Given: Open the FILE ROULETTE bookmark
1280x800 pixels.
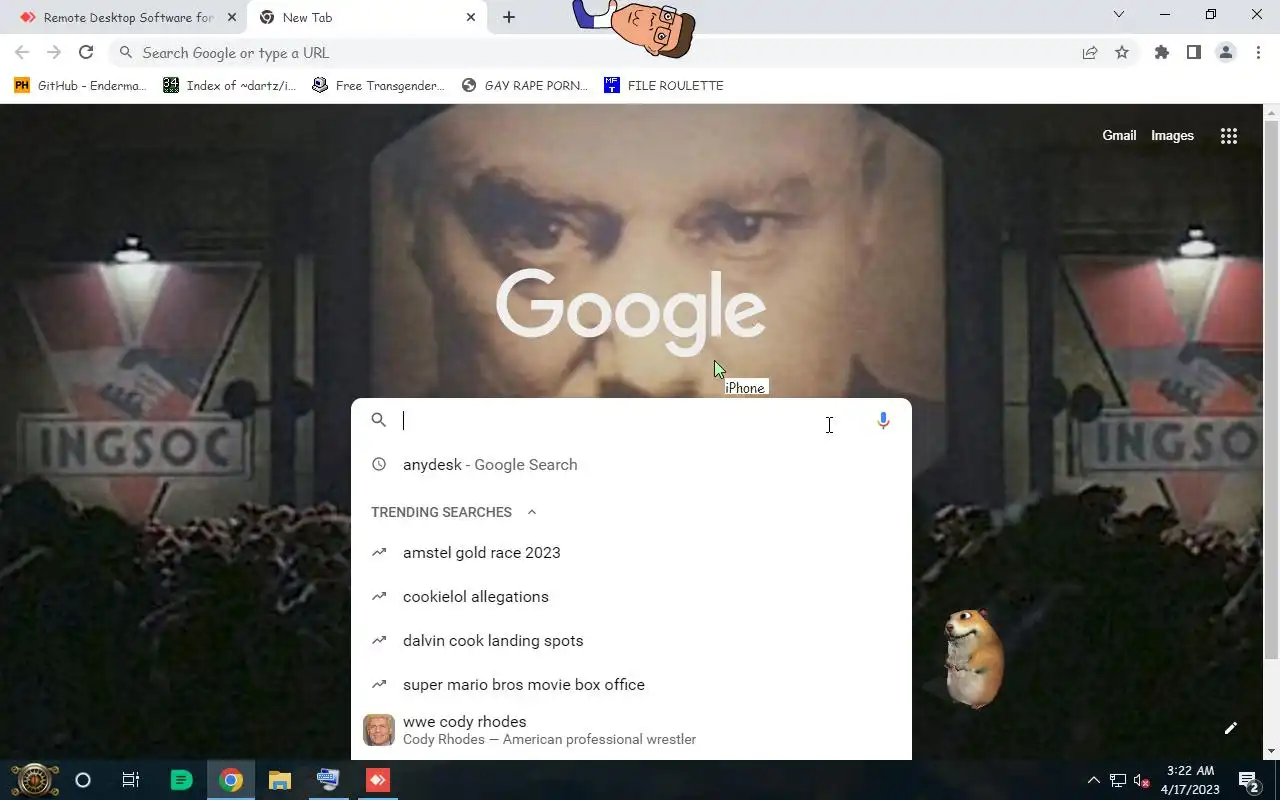Looking at the screenshot, I should [664, 86].
